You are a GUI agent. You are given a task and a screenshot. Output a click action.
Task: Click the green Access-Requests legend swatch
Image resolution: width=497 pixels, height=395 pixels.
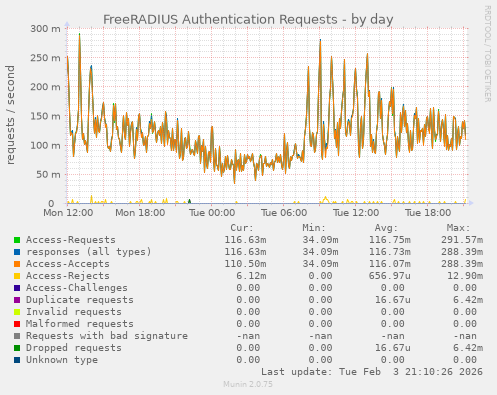click(17, 240)
